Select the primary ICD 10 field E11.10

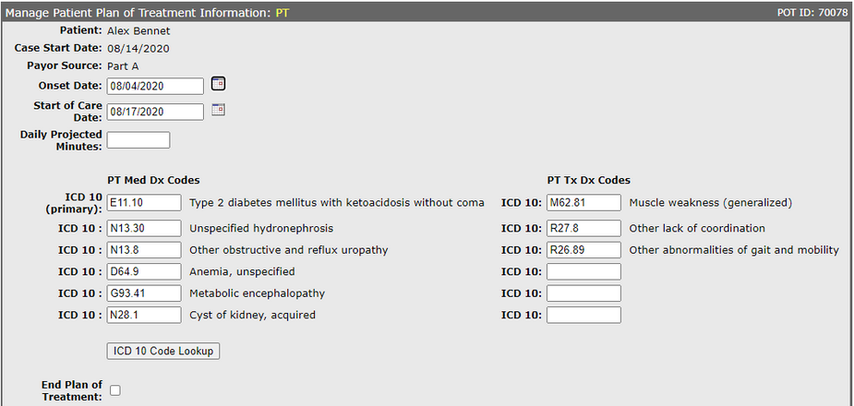pyautogui.click(x=144, y=203)
